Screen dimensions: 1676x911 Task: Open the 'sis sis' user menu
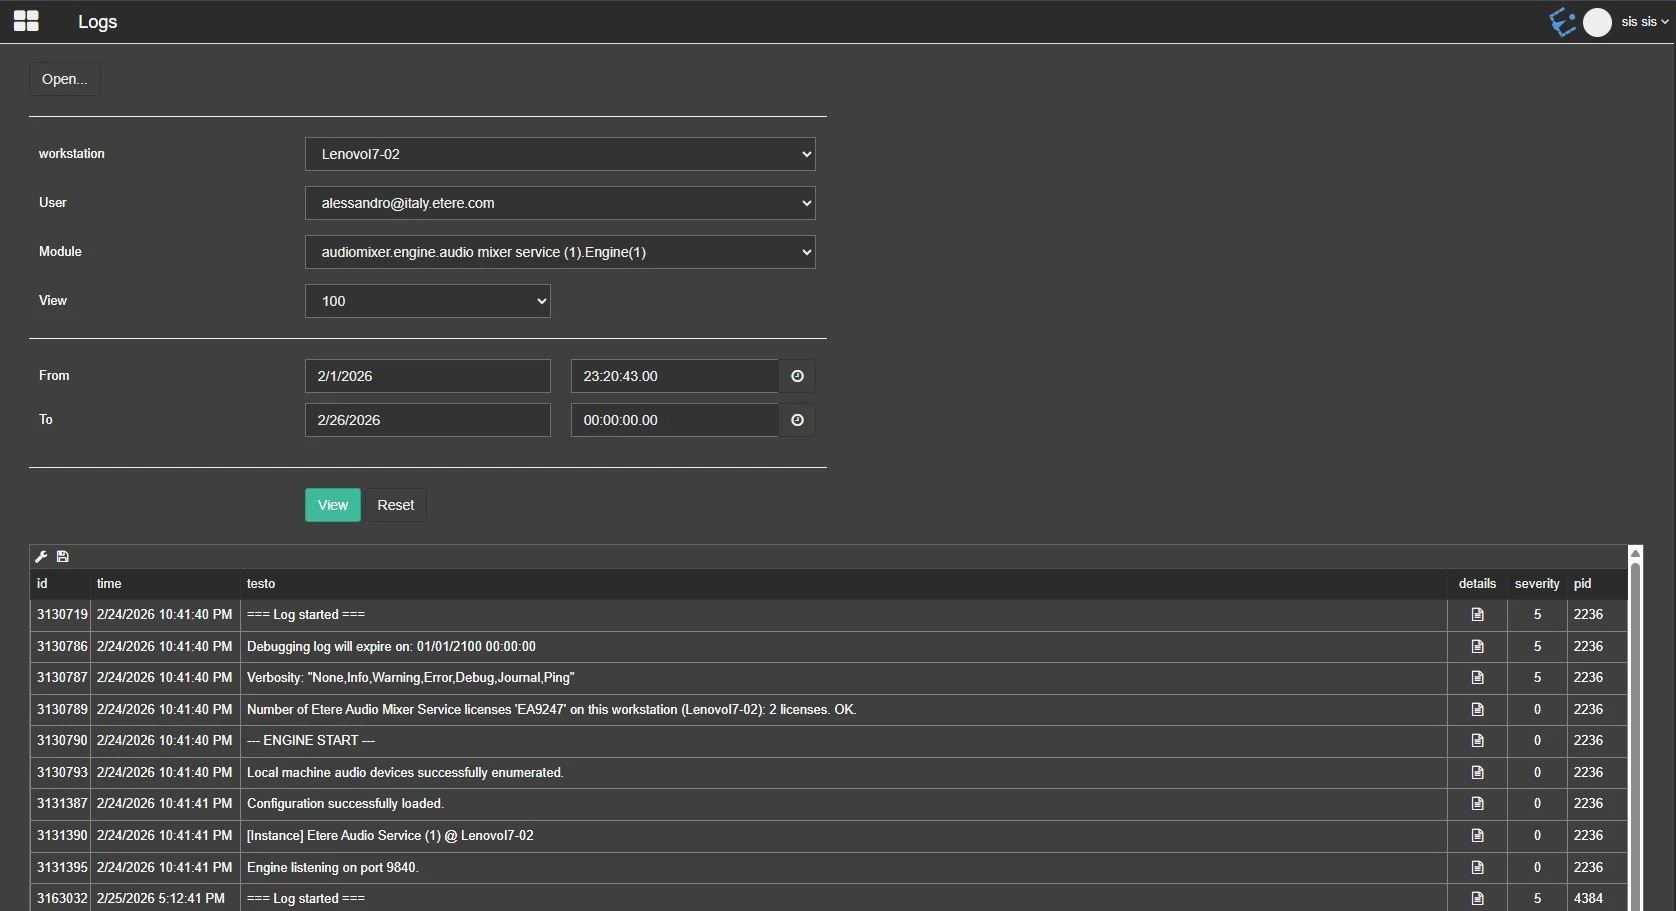pyautogui.click(x=1644, y=22)
